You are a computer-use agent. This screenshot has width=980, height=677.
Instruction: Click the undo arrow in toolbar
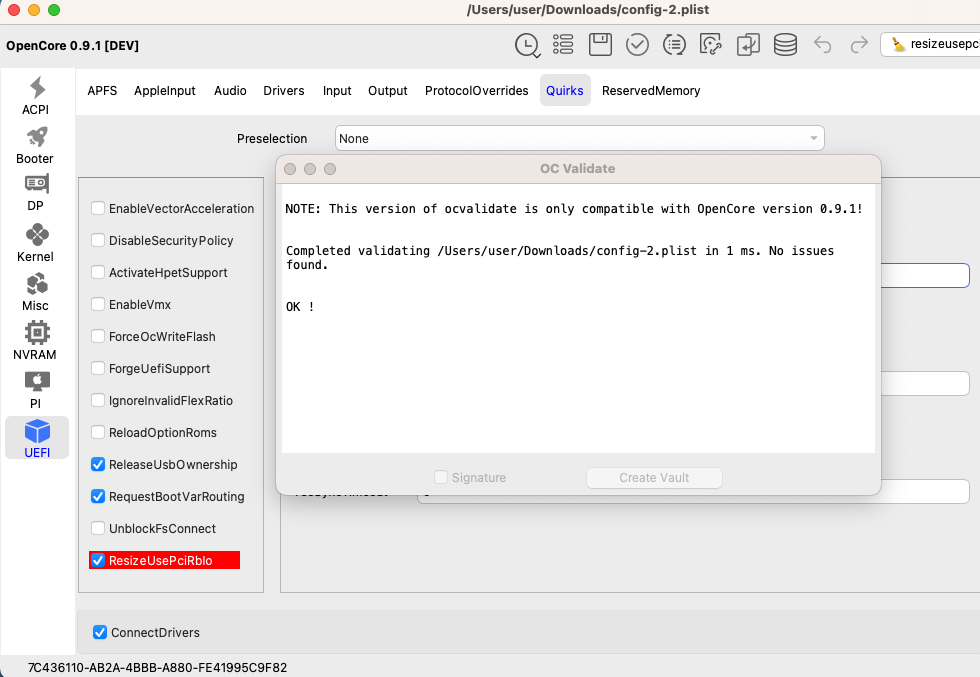point(822,44)
